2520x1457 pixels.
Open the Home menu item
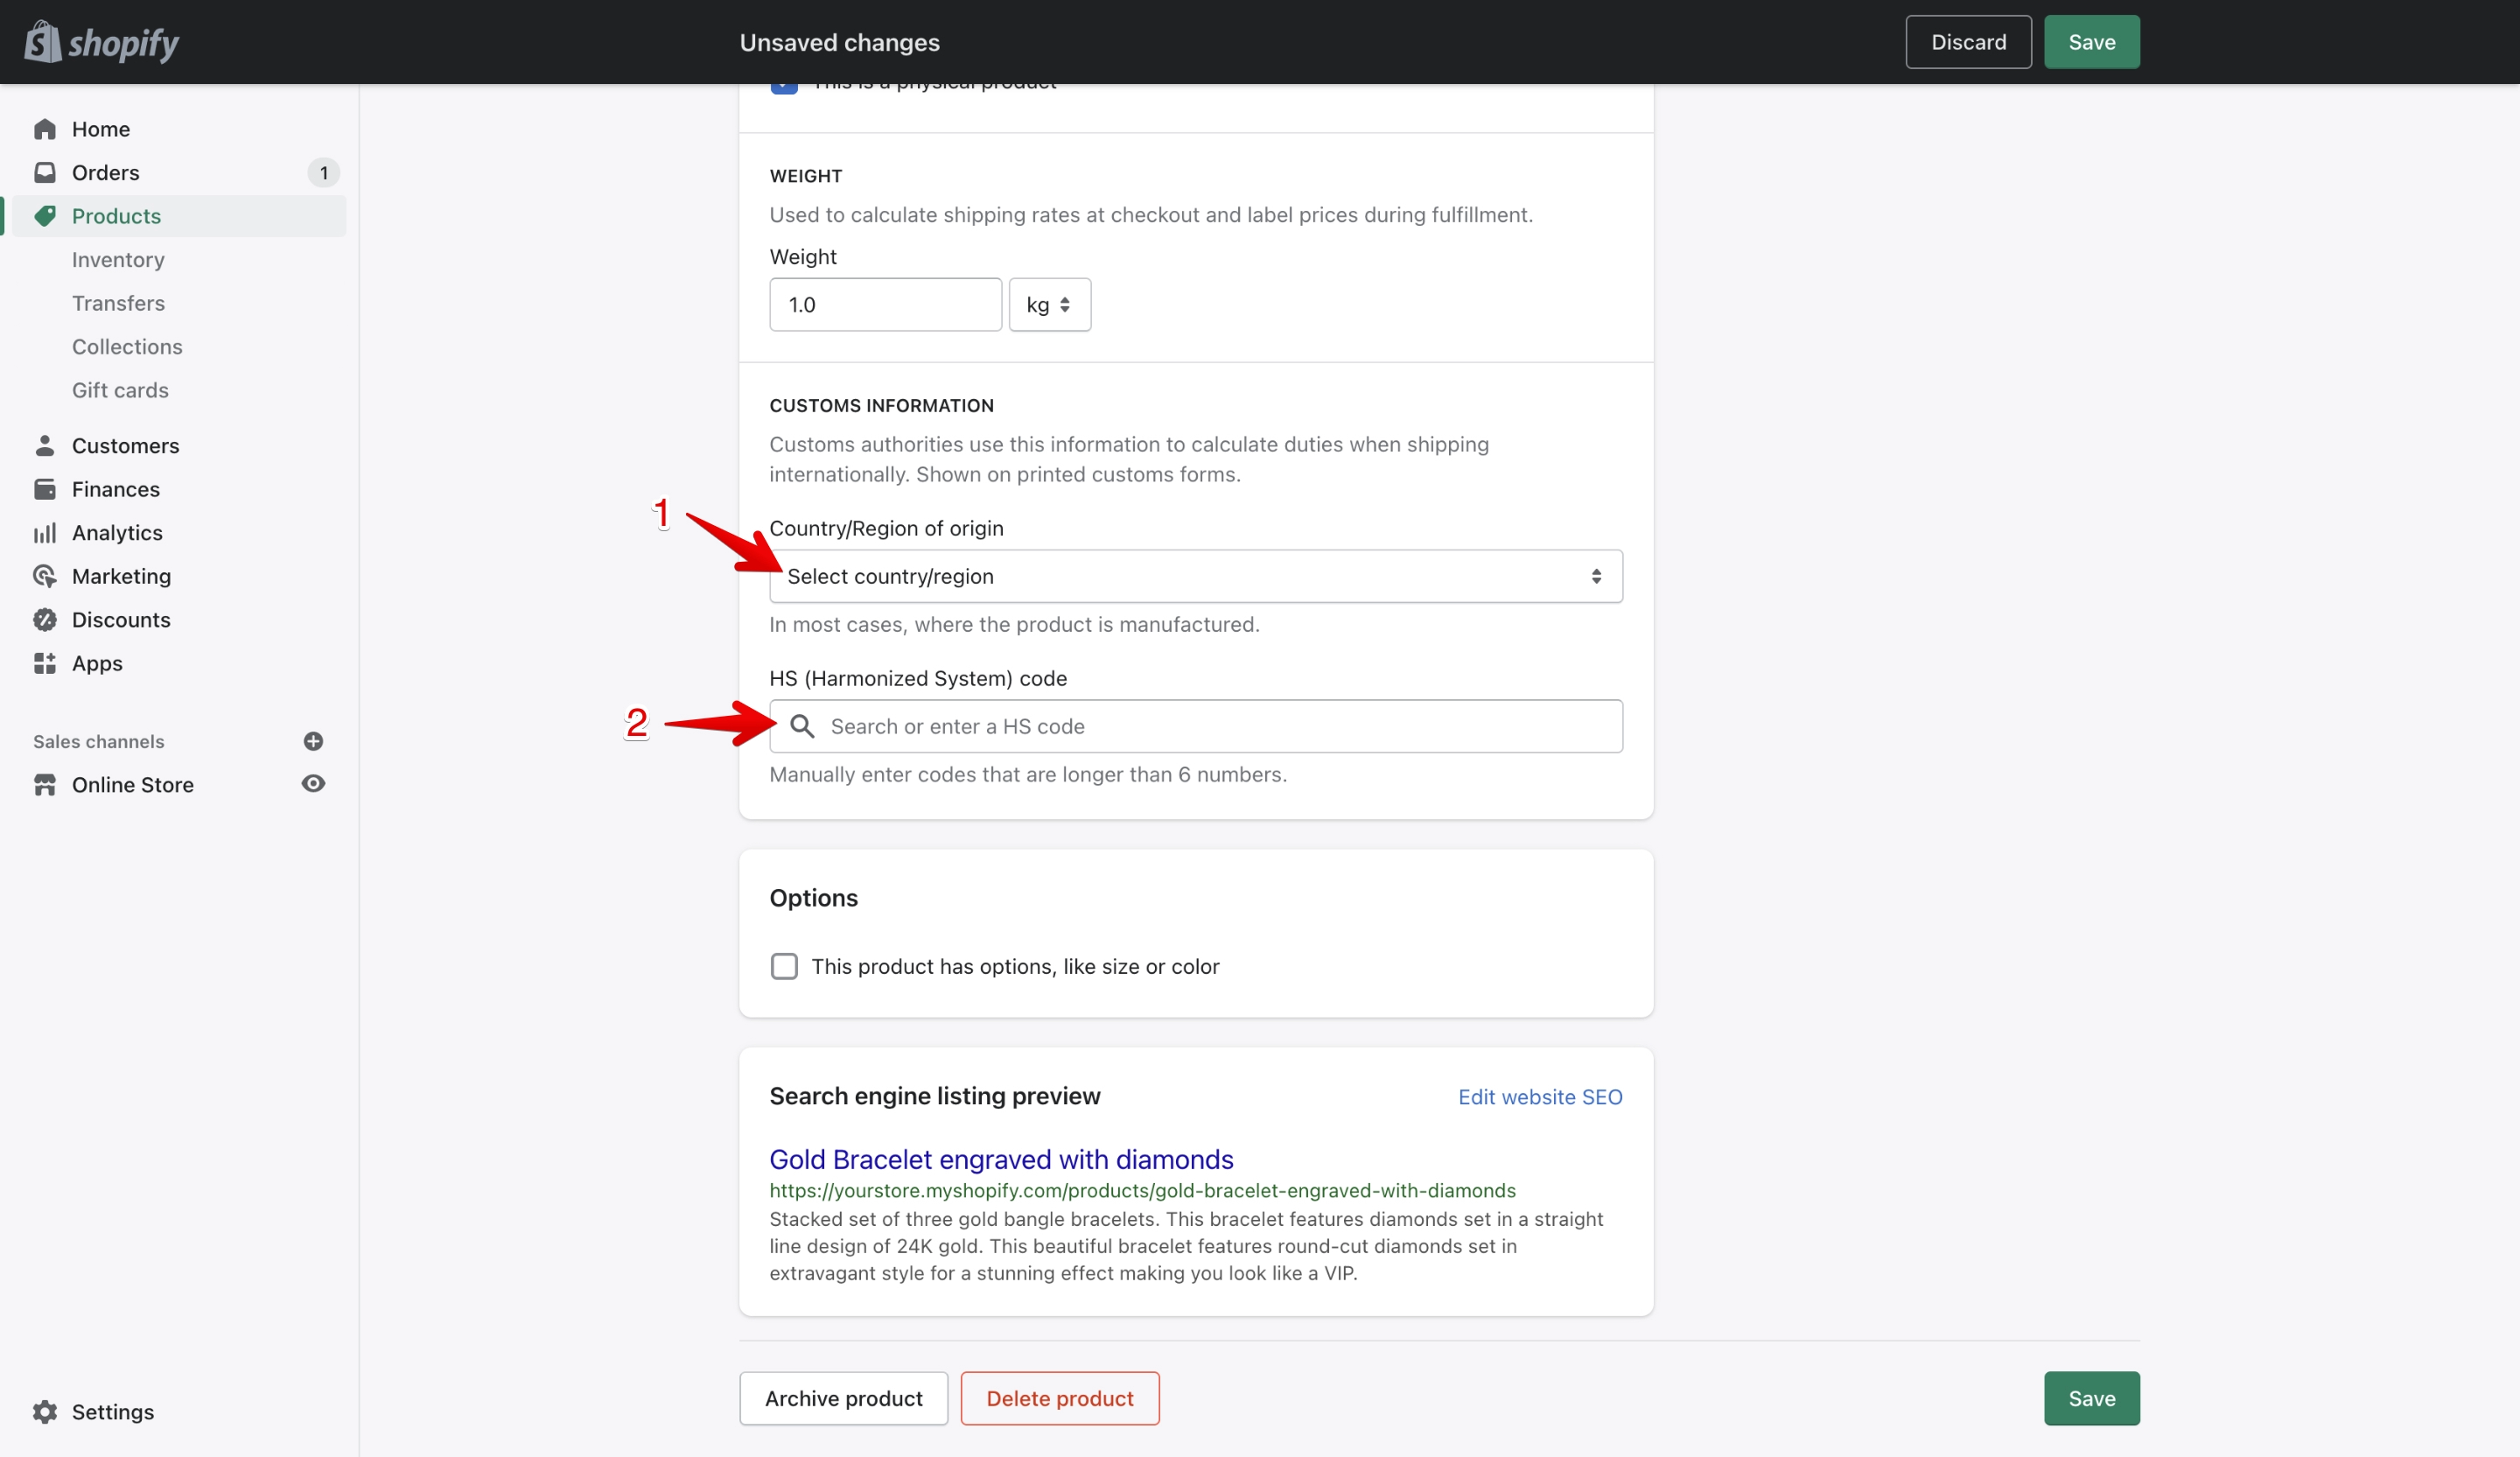(101, 129)
